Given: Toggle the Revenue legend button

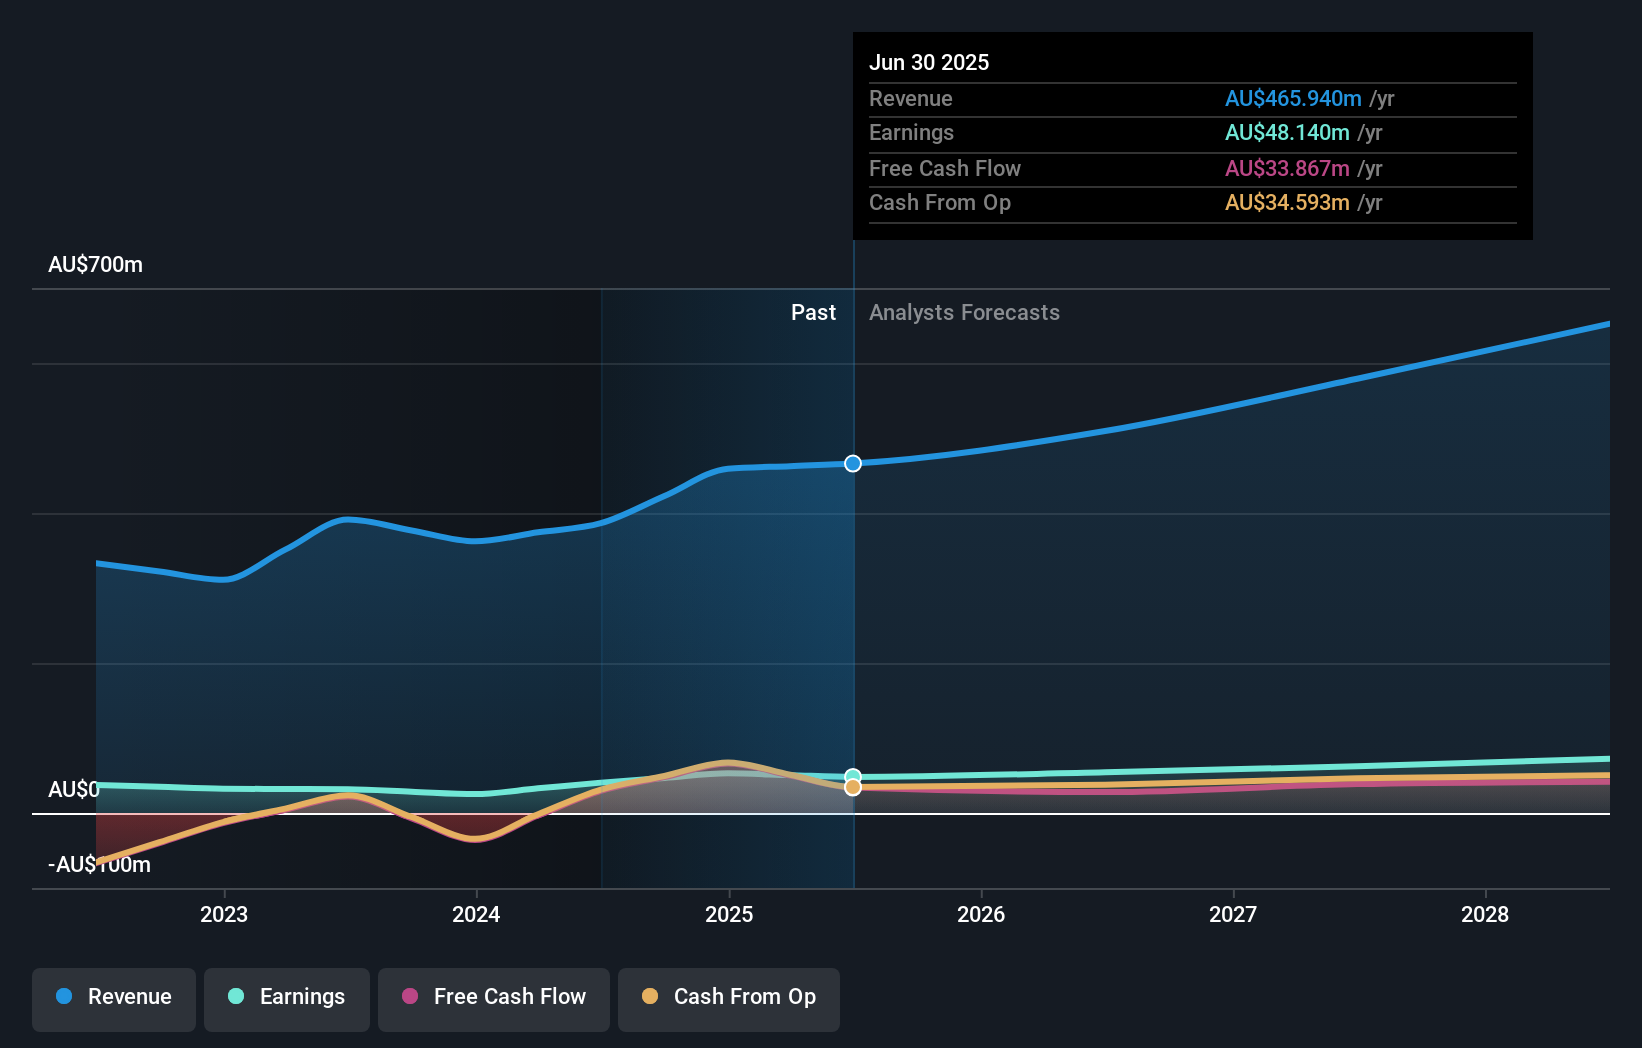Looking at the screenshot, I should [114, 999].
